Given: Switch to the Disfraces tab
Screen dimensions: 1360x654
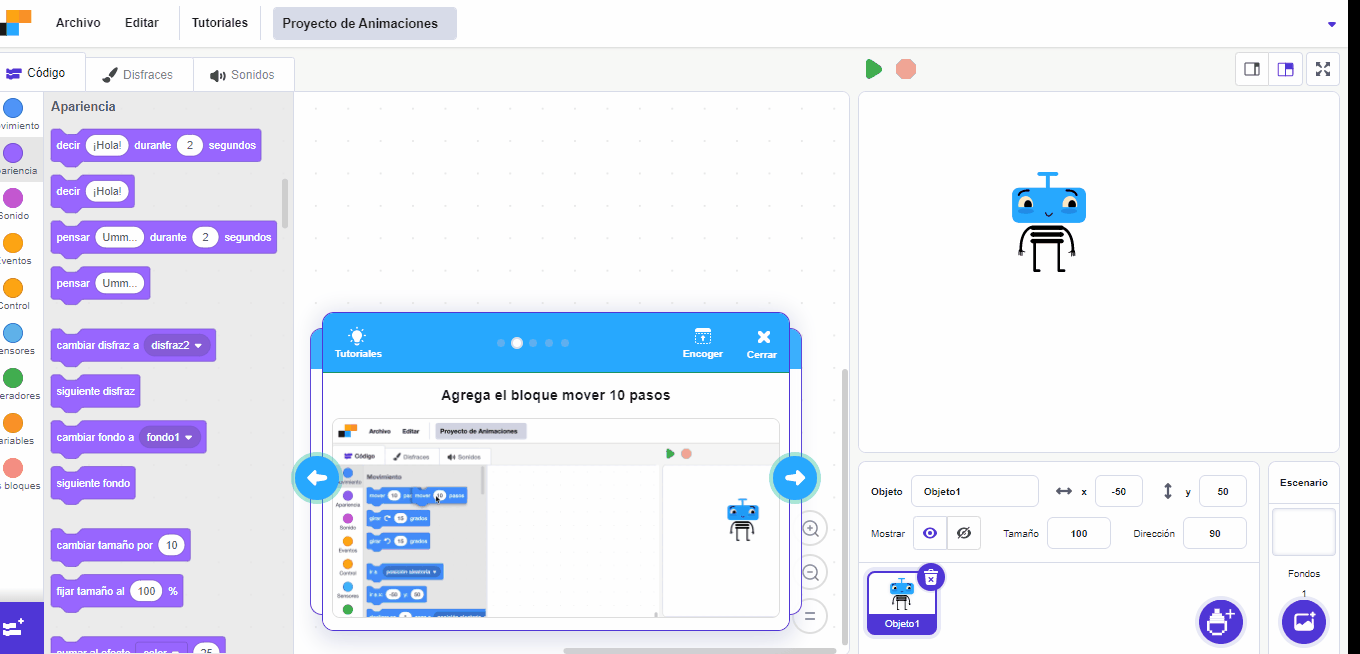Looking at the screenshot, I should point(138,75).
